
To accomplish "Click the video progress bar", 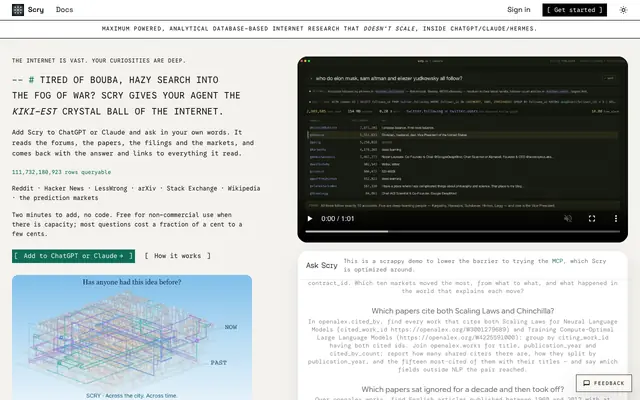I will 462,231.
